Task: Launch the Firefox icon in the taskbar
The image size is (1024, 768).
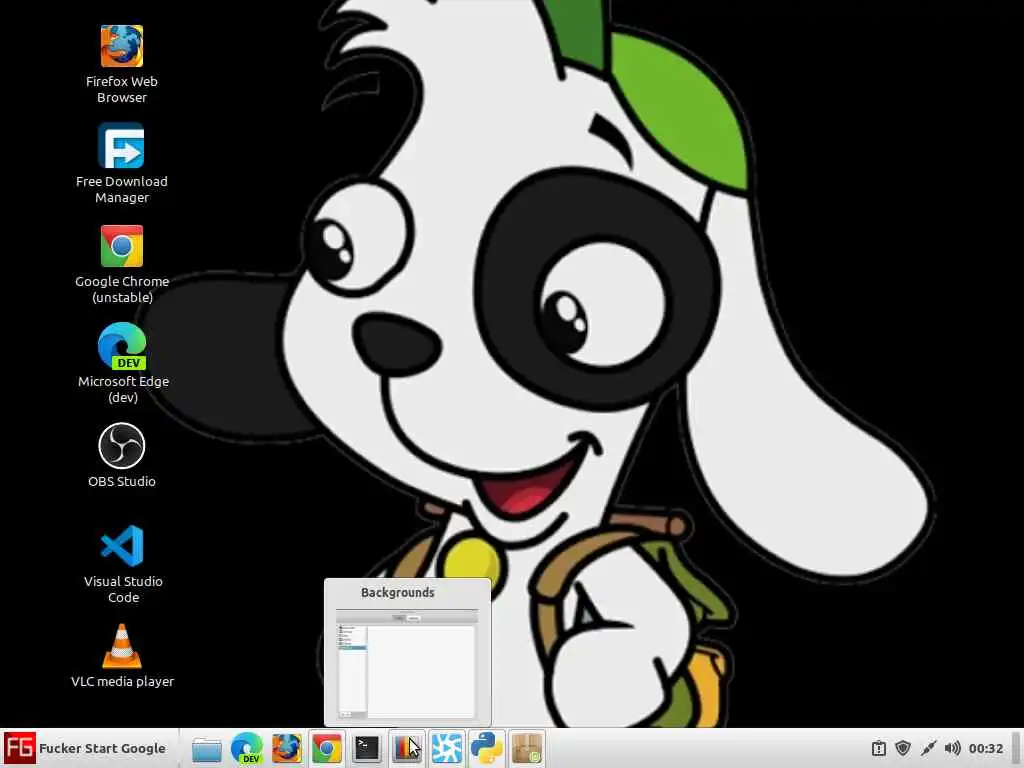Action: [x=287, y=748]
